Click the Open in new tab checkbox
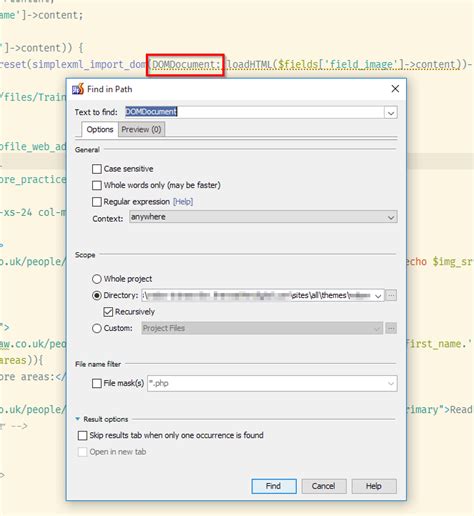Screen dimensions: 474x516 point(82,452)
